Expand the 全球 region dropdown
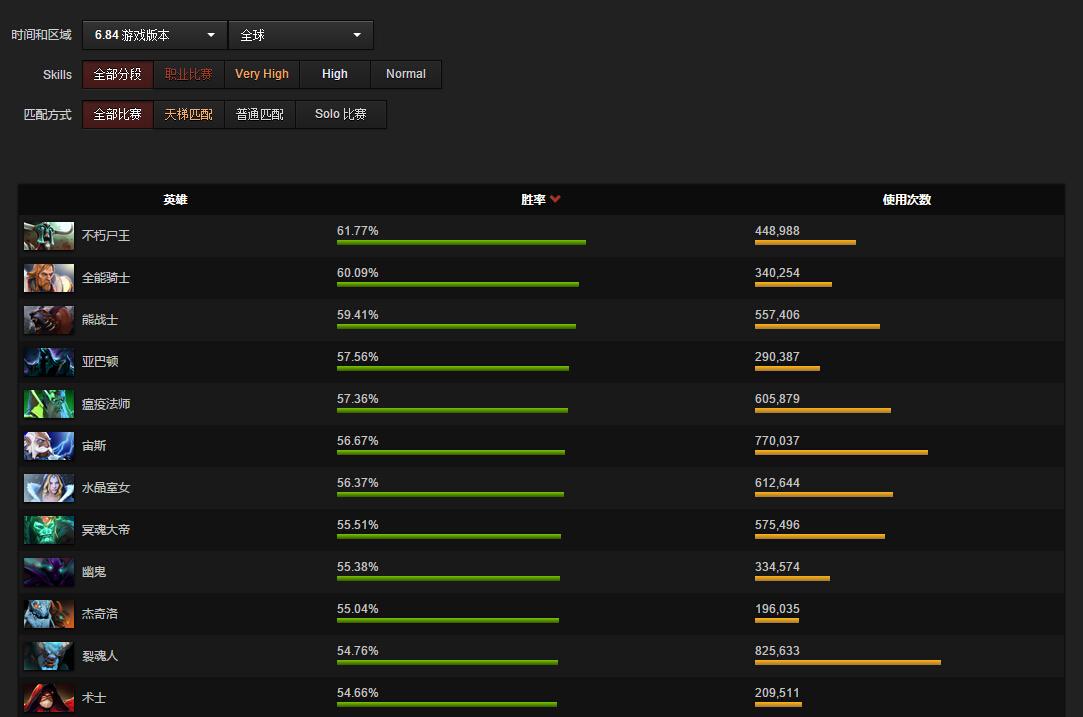 click(x=301, y=35)
